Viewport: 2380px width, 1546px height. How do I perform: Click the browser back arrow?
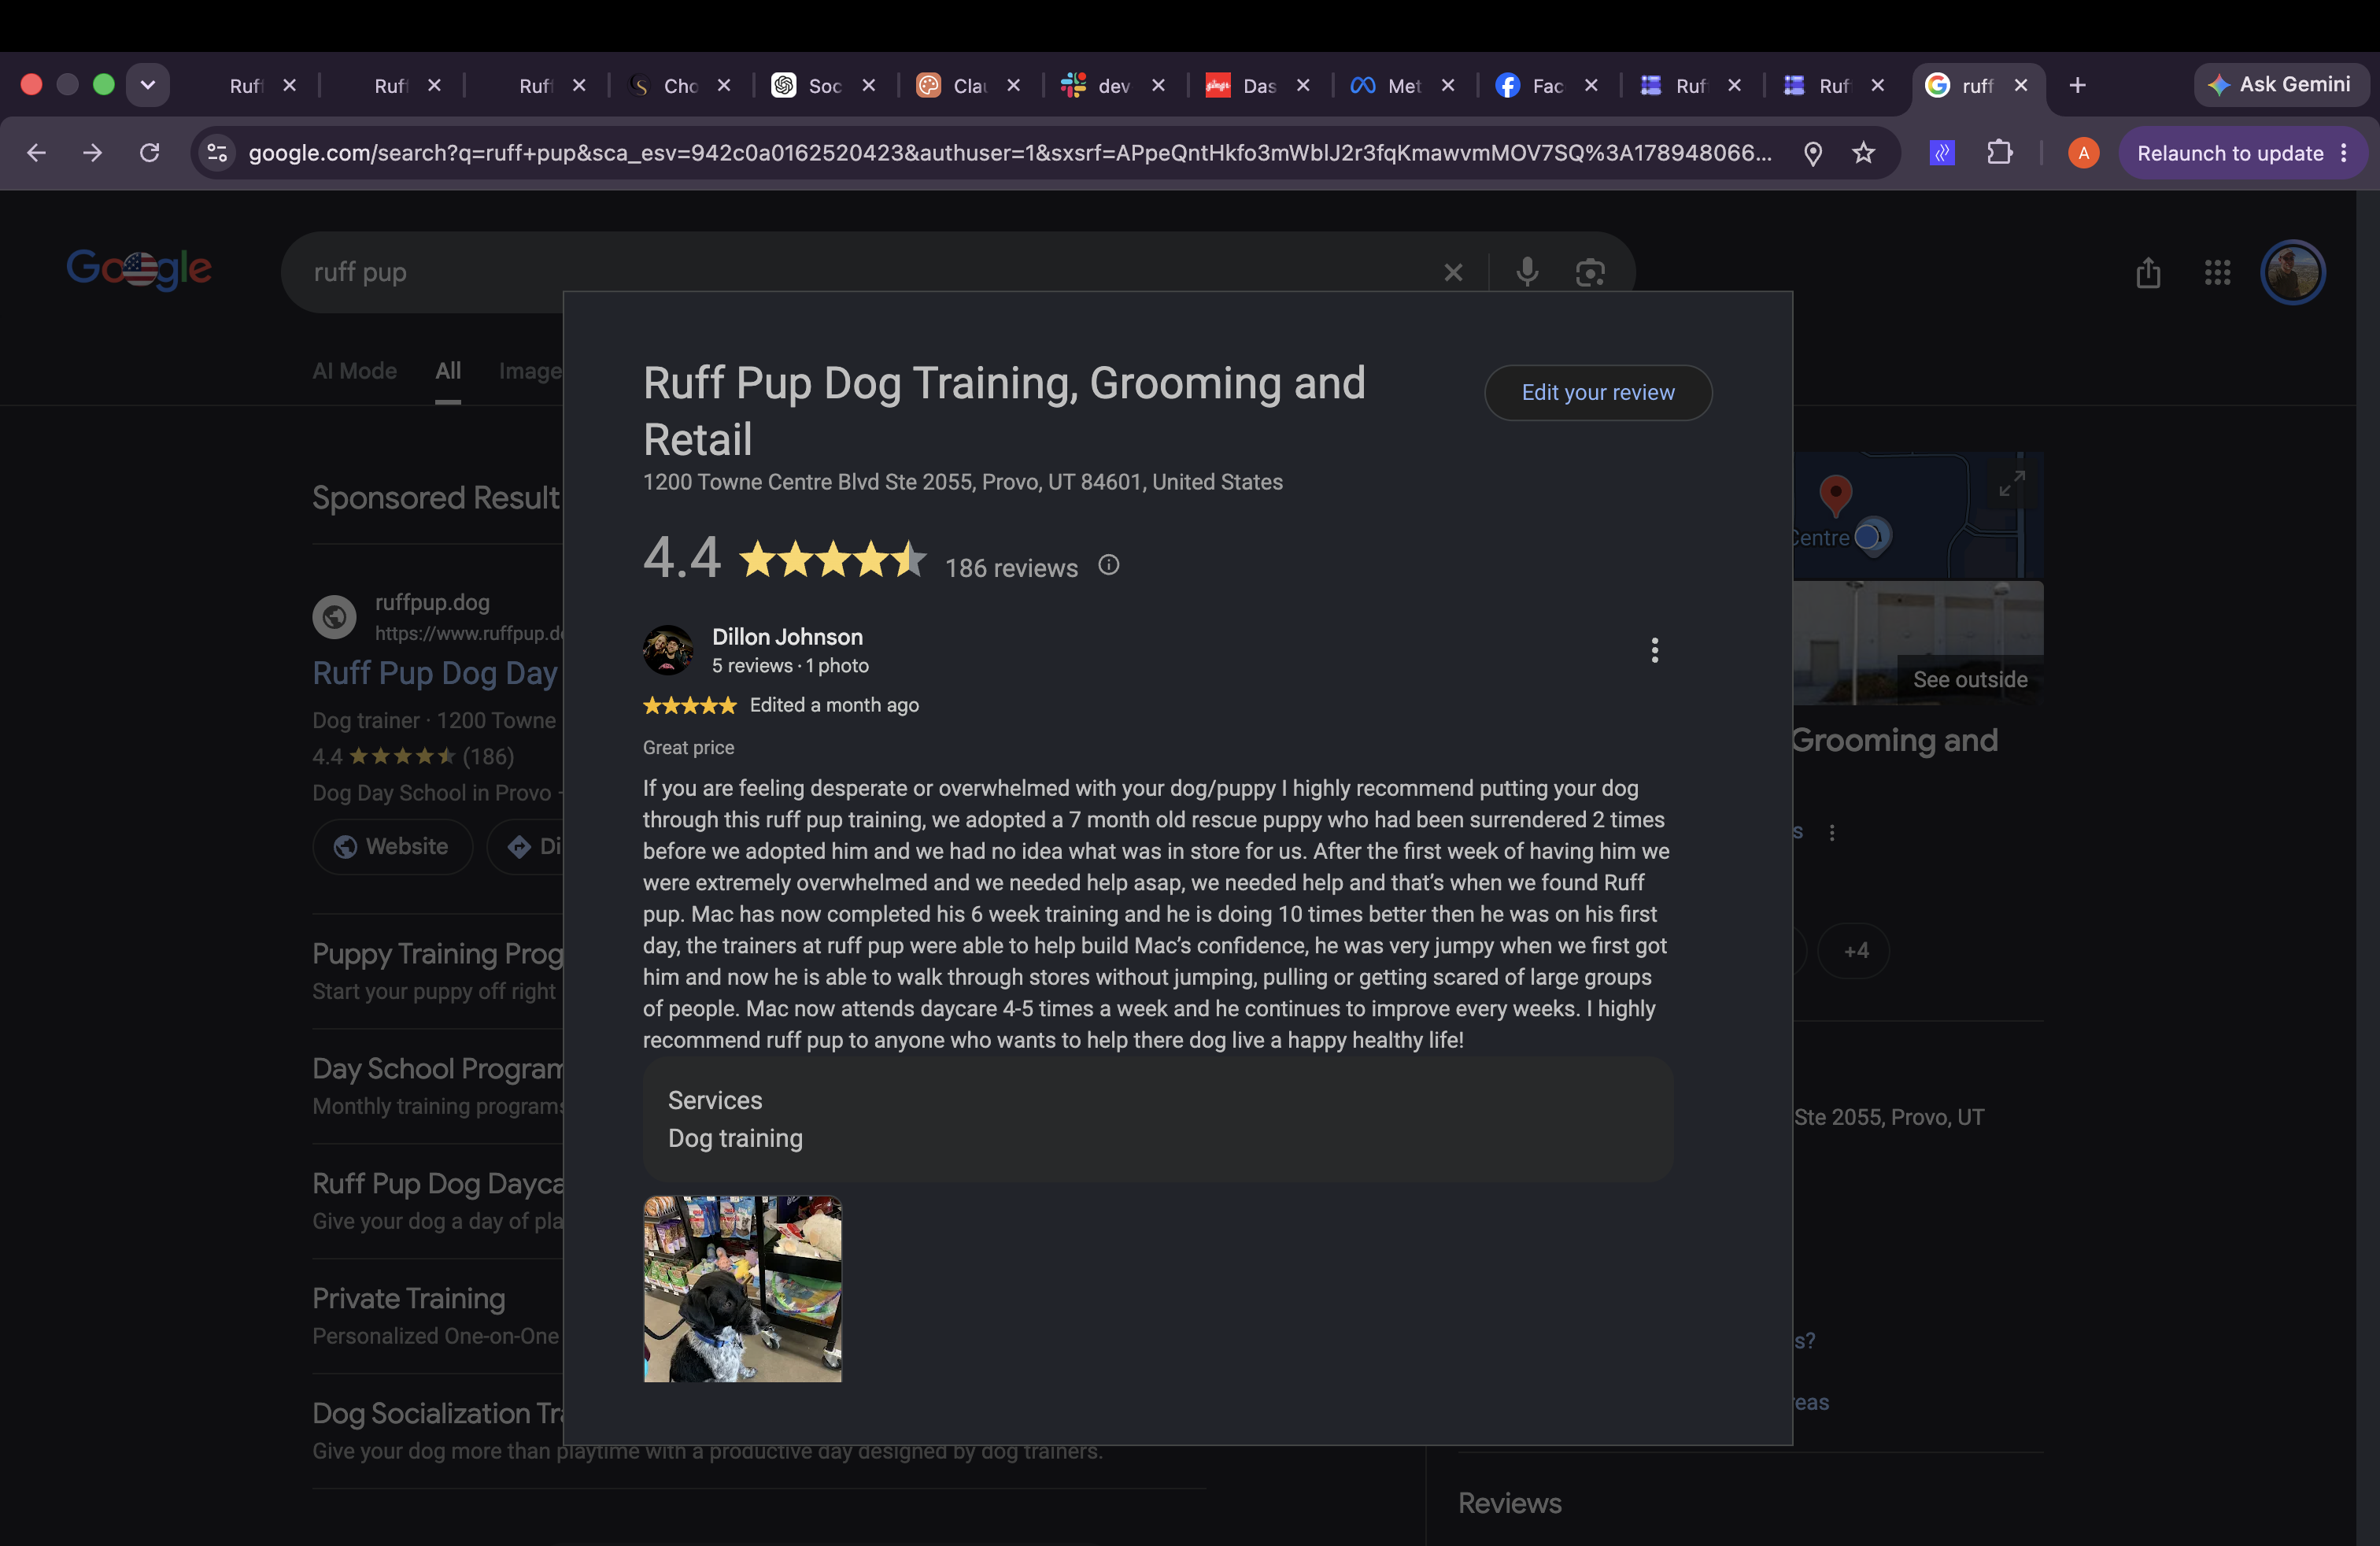pyautogui.click(x=37, y=153)
